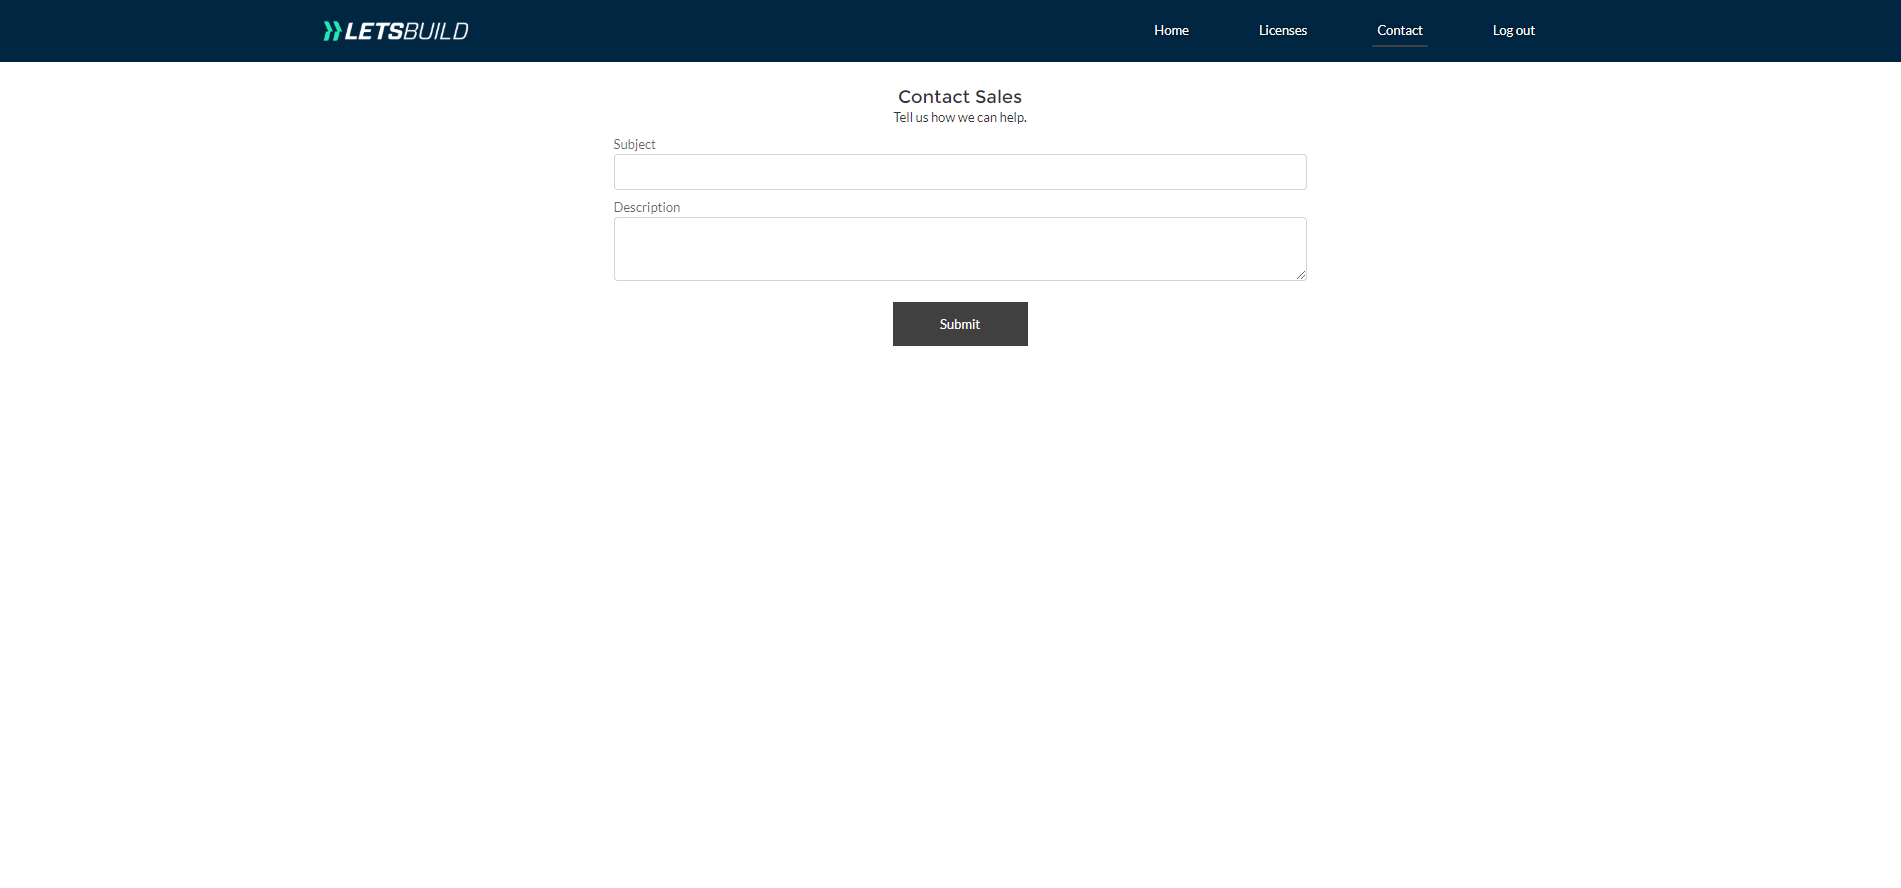Click the "Description" field label
The height and width of the screenshot is (888, 1901).
click(x=646, y=207)
